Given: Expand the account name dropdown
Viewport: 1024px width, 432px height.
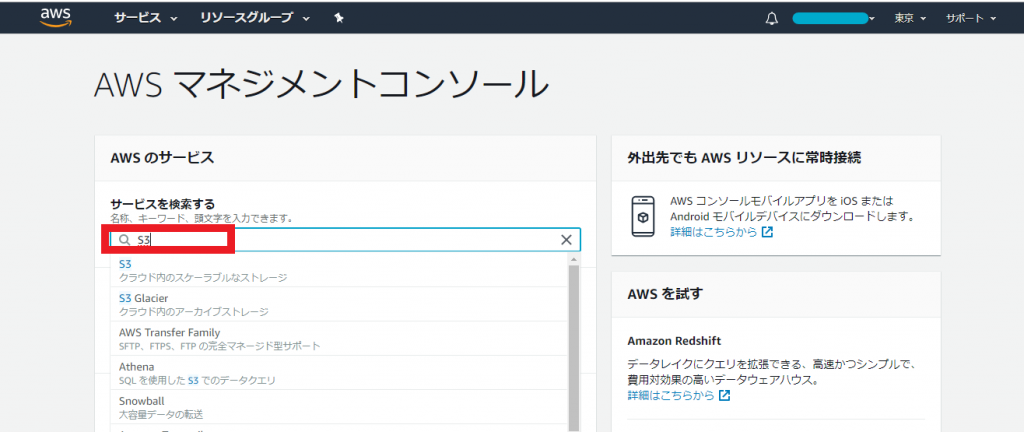Looking at the screenshot, I should pos(834,18).
